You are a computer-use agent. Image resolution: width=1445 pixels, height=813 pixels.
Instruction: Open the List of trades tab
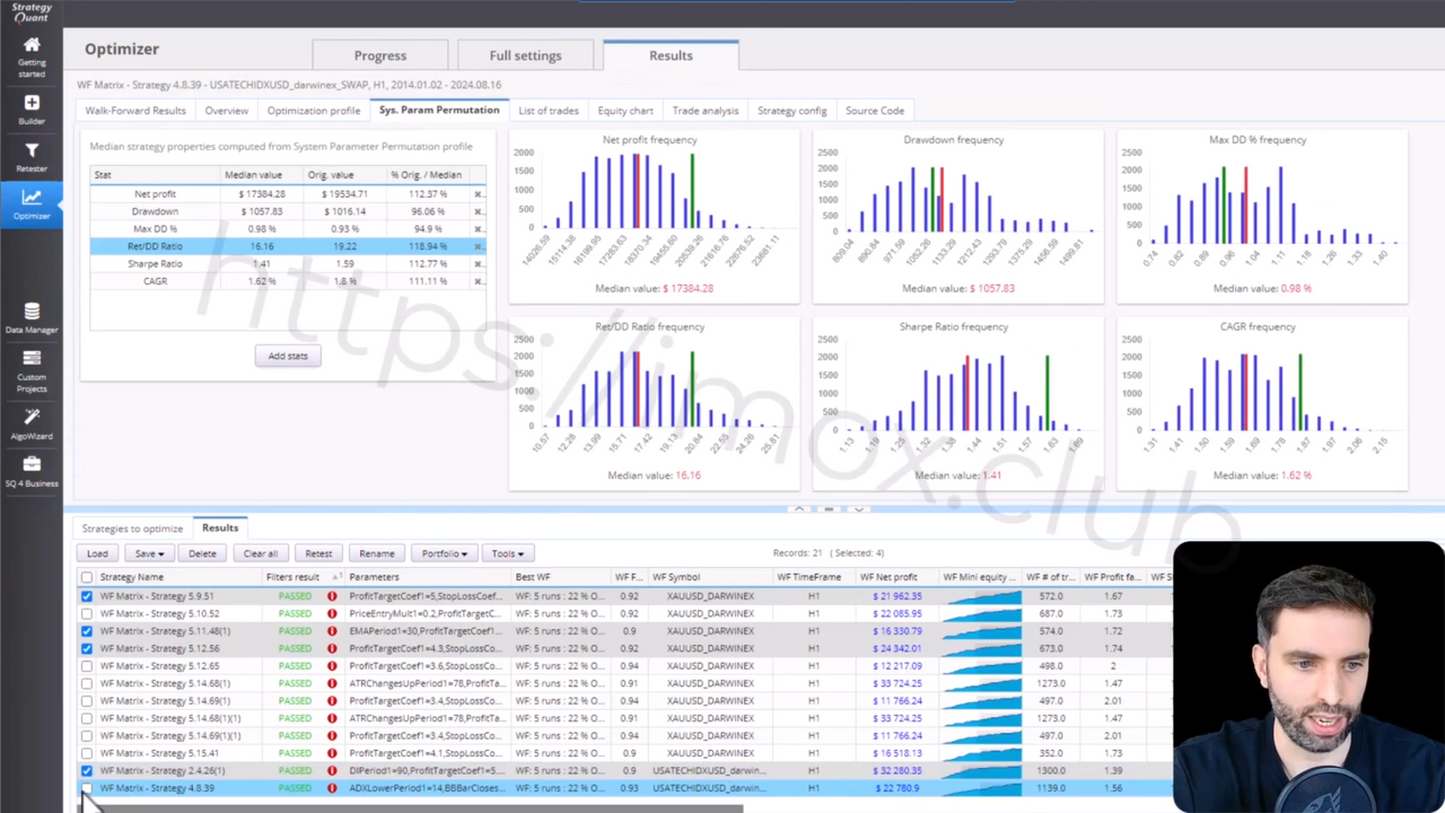(x=548, y=111)
